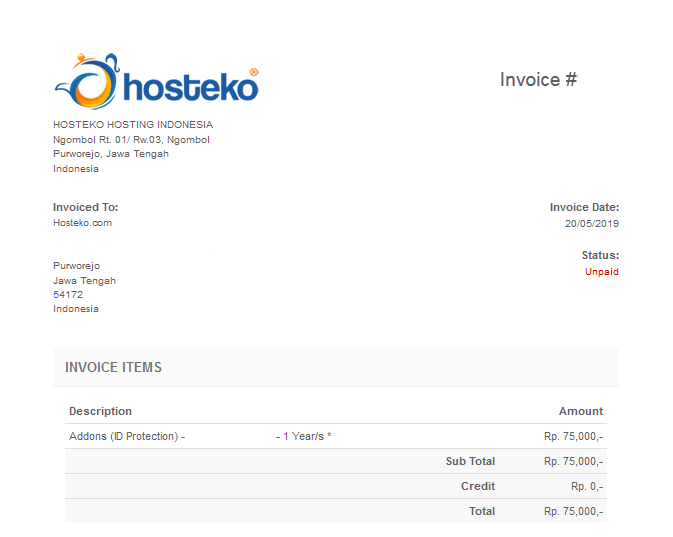The width and height of the screenshot is (673, 537).
Task: Select the 'Status:' label
Action: [x=600, y=255]
